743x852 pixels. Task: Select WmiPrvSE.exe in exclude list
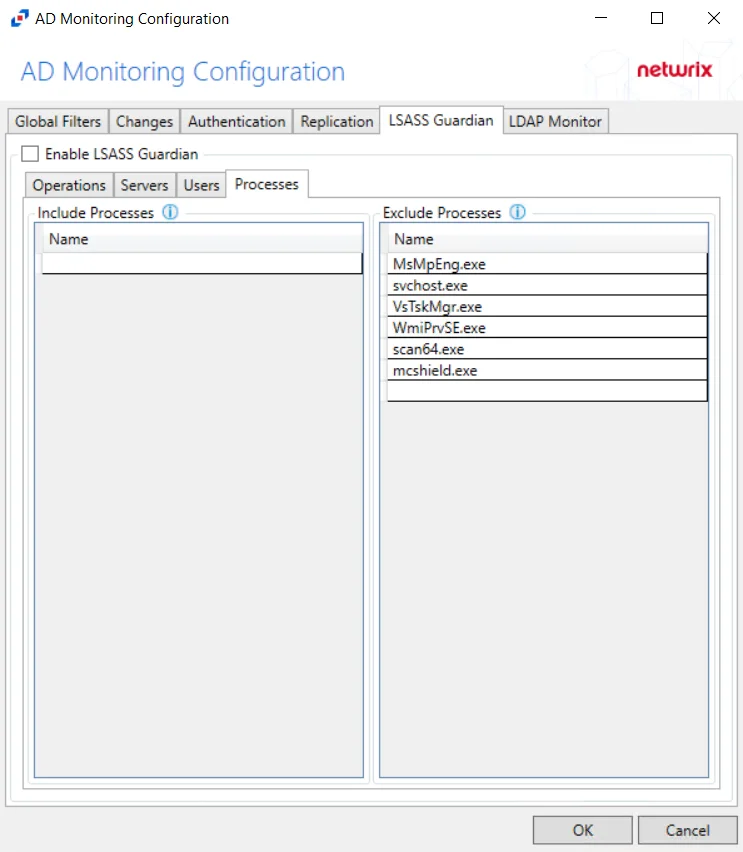pyautogui.click(x=547, y=328)
